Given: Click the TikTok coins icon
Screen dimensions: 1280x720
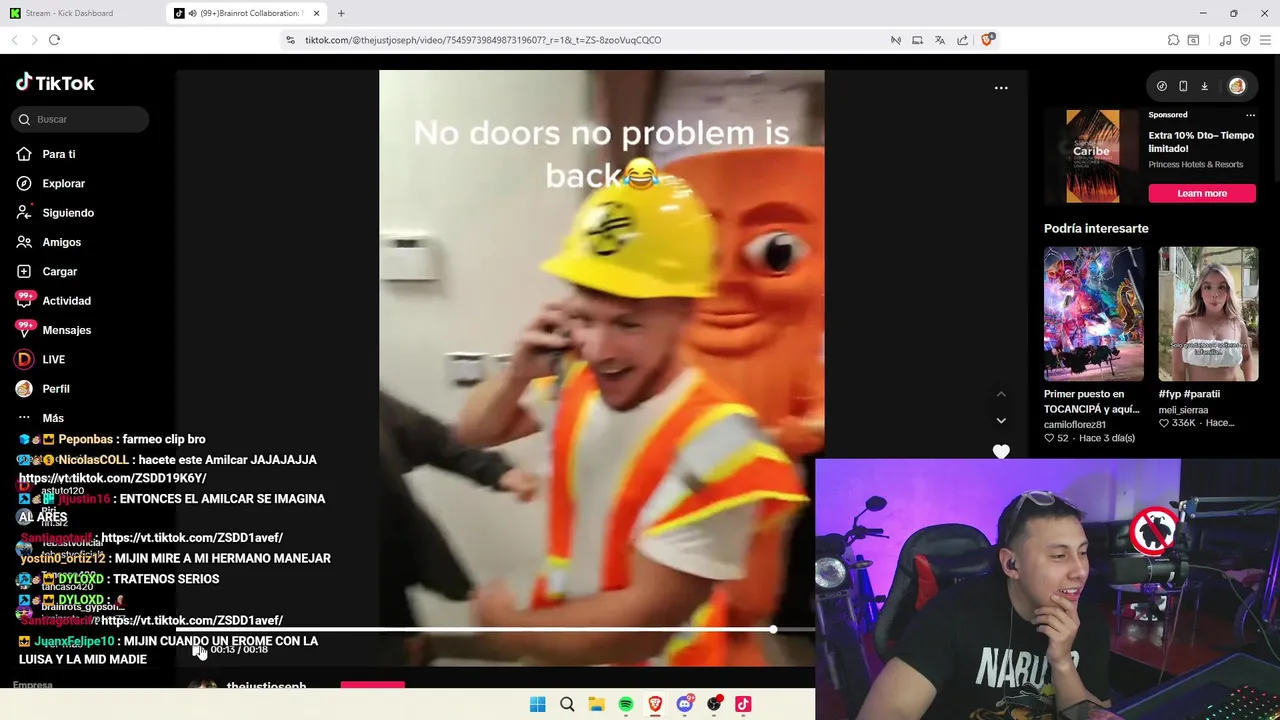Looking at the screenshot, I should coord(1161,86).
